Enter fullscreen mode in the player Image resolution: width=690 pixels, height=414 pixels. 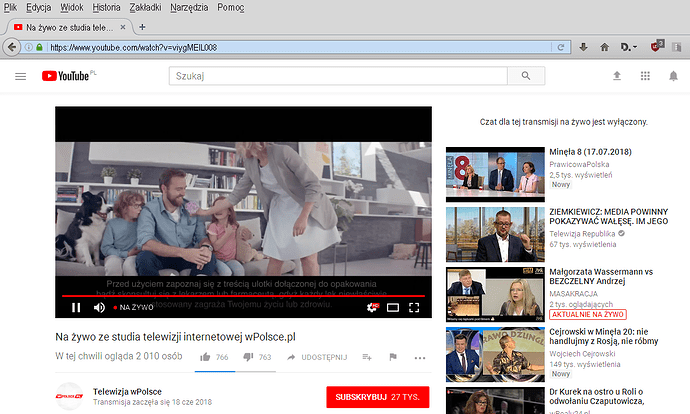coord(414,308)
